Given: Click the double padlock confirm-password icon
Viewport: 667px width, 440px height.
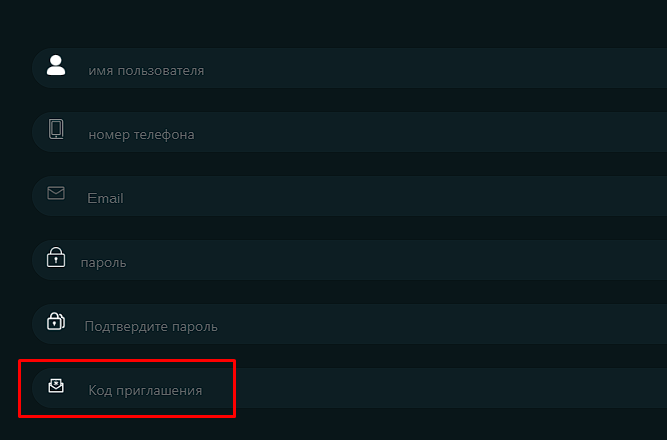Looking at the screenshot, I should click(56, 321).
